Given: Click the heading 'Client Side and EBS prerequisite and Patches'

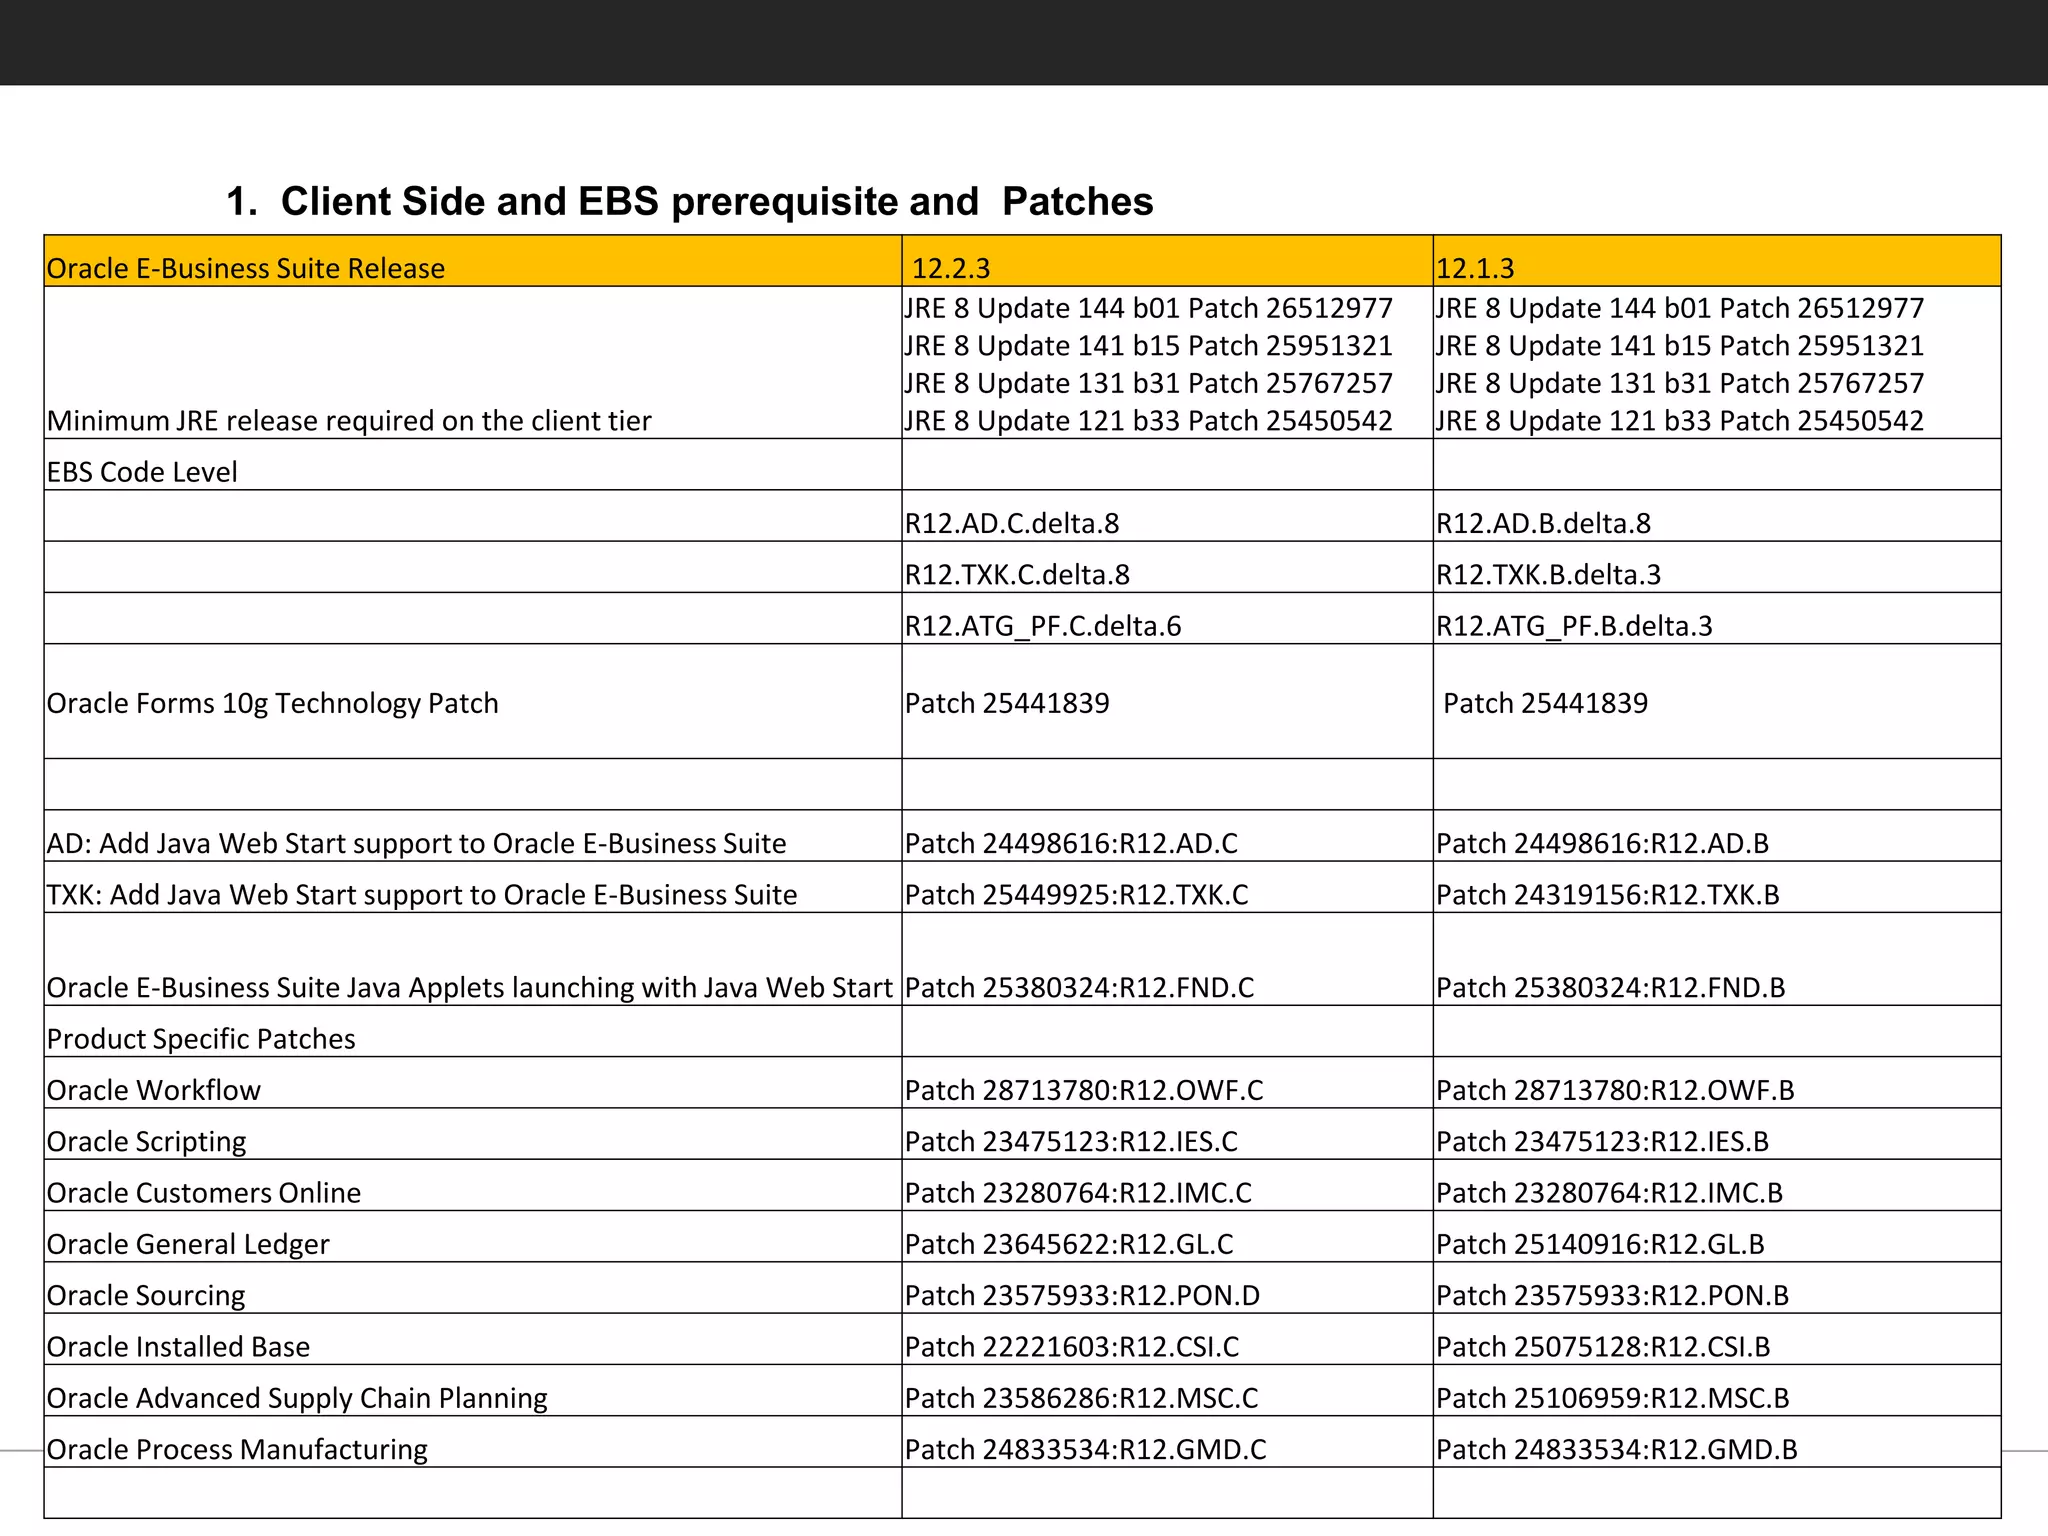Looking at the screenshot, I should (x=716, y=202).
